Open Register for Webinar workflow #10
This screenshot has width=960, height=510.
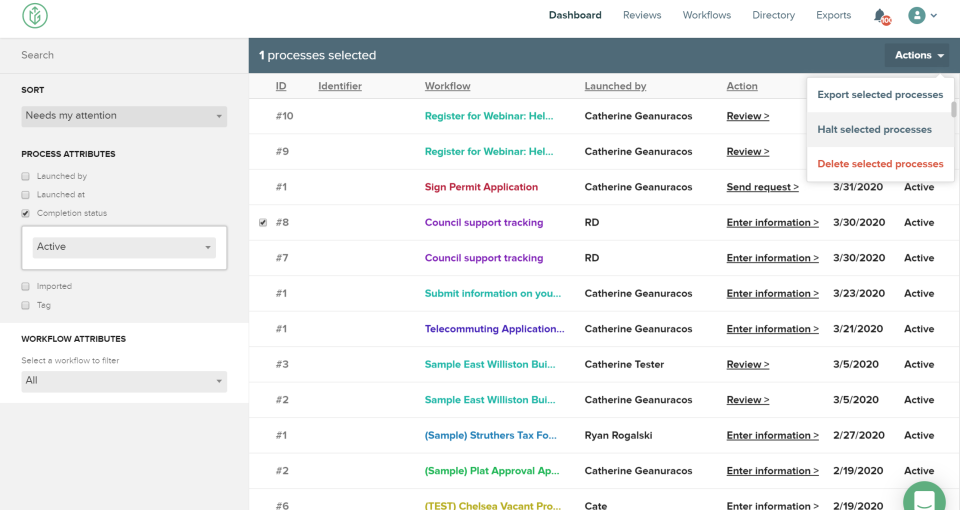click(x=489, y=116)
